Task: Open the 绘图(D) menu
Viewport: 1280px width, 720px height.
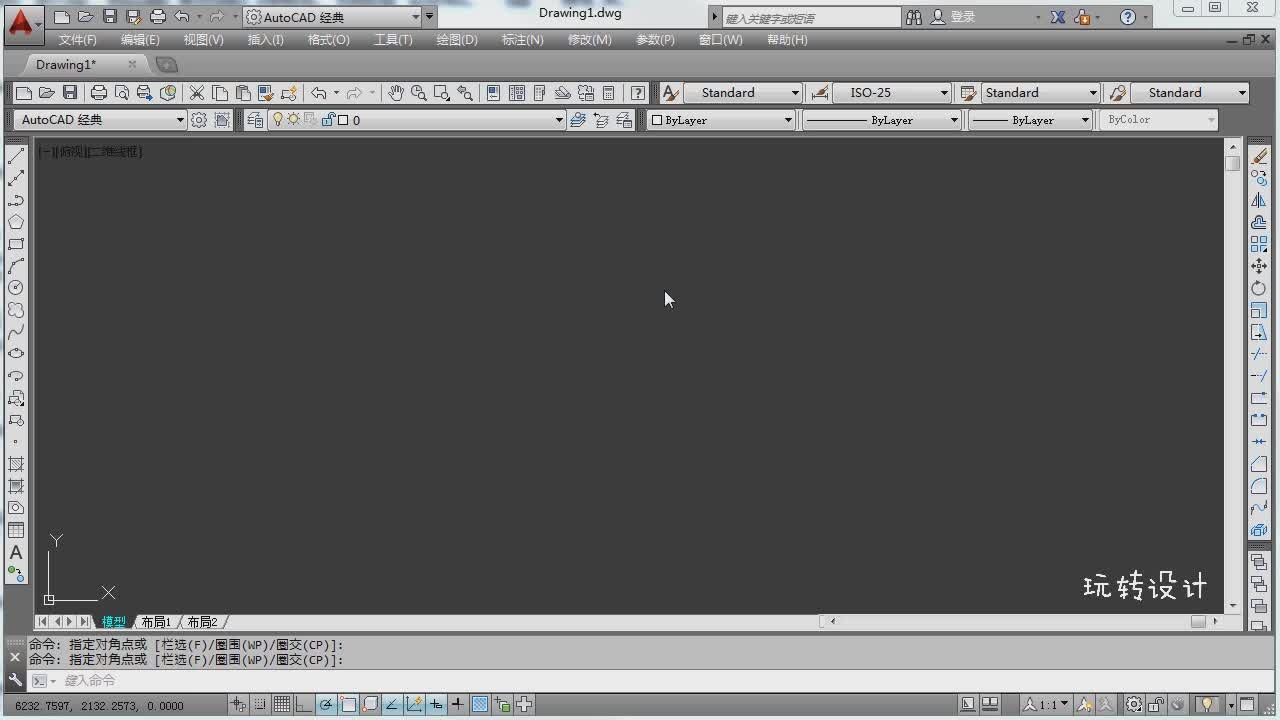Action: [457, 40]
